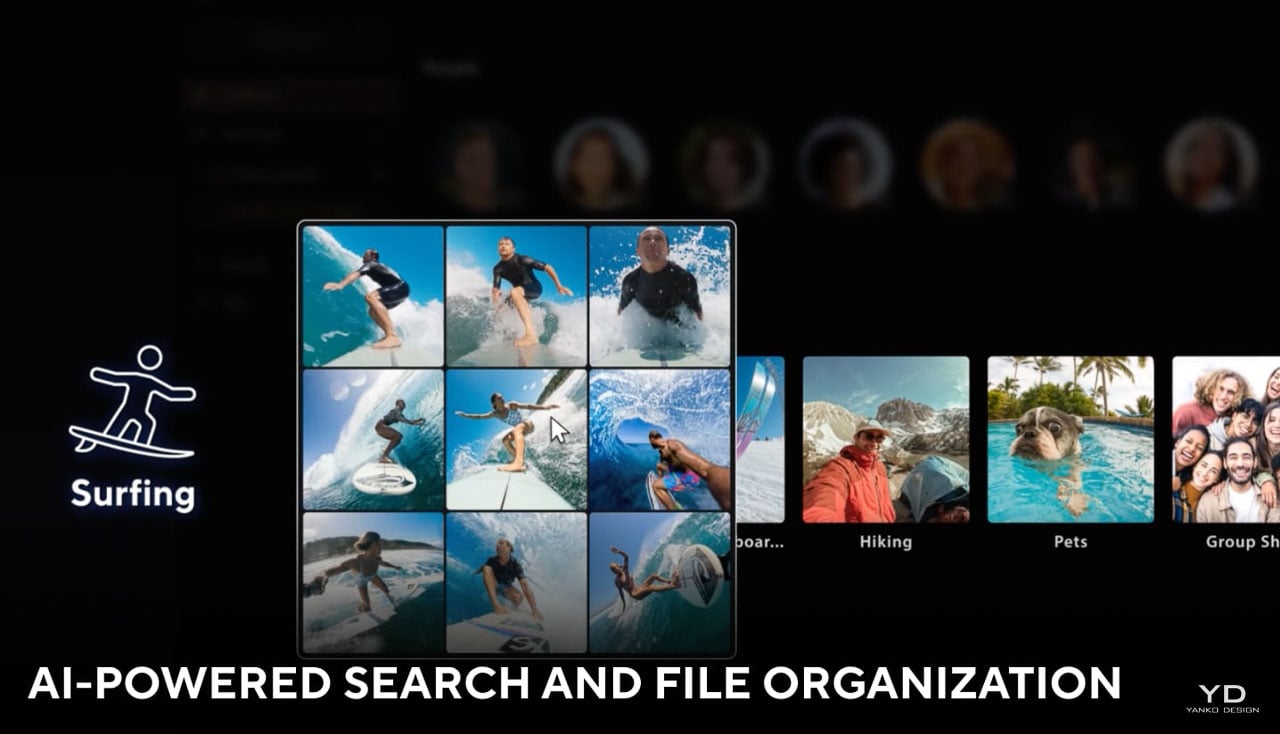Open the POV photo with the outstretched arm in the wave tube
The height and width of the screenshot is (734, 1280).
pos(659,439)
